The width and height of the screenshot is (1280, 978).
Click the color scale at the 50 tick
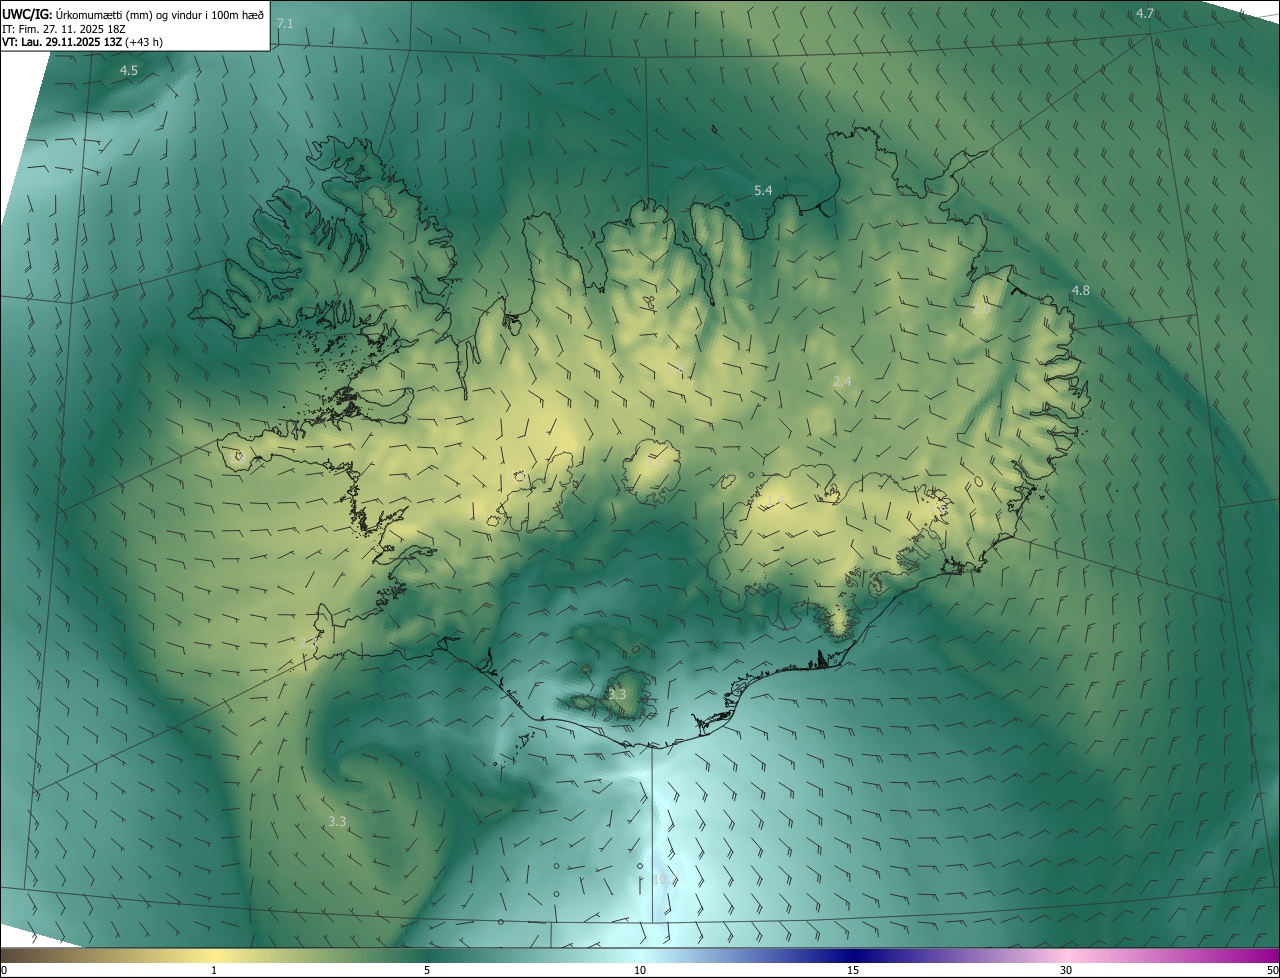(x=1272, y=970)
